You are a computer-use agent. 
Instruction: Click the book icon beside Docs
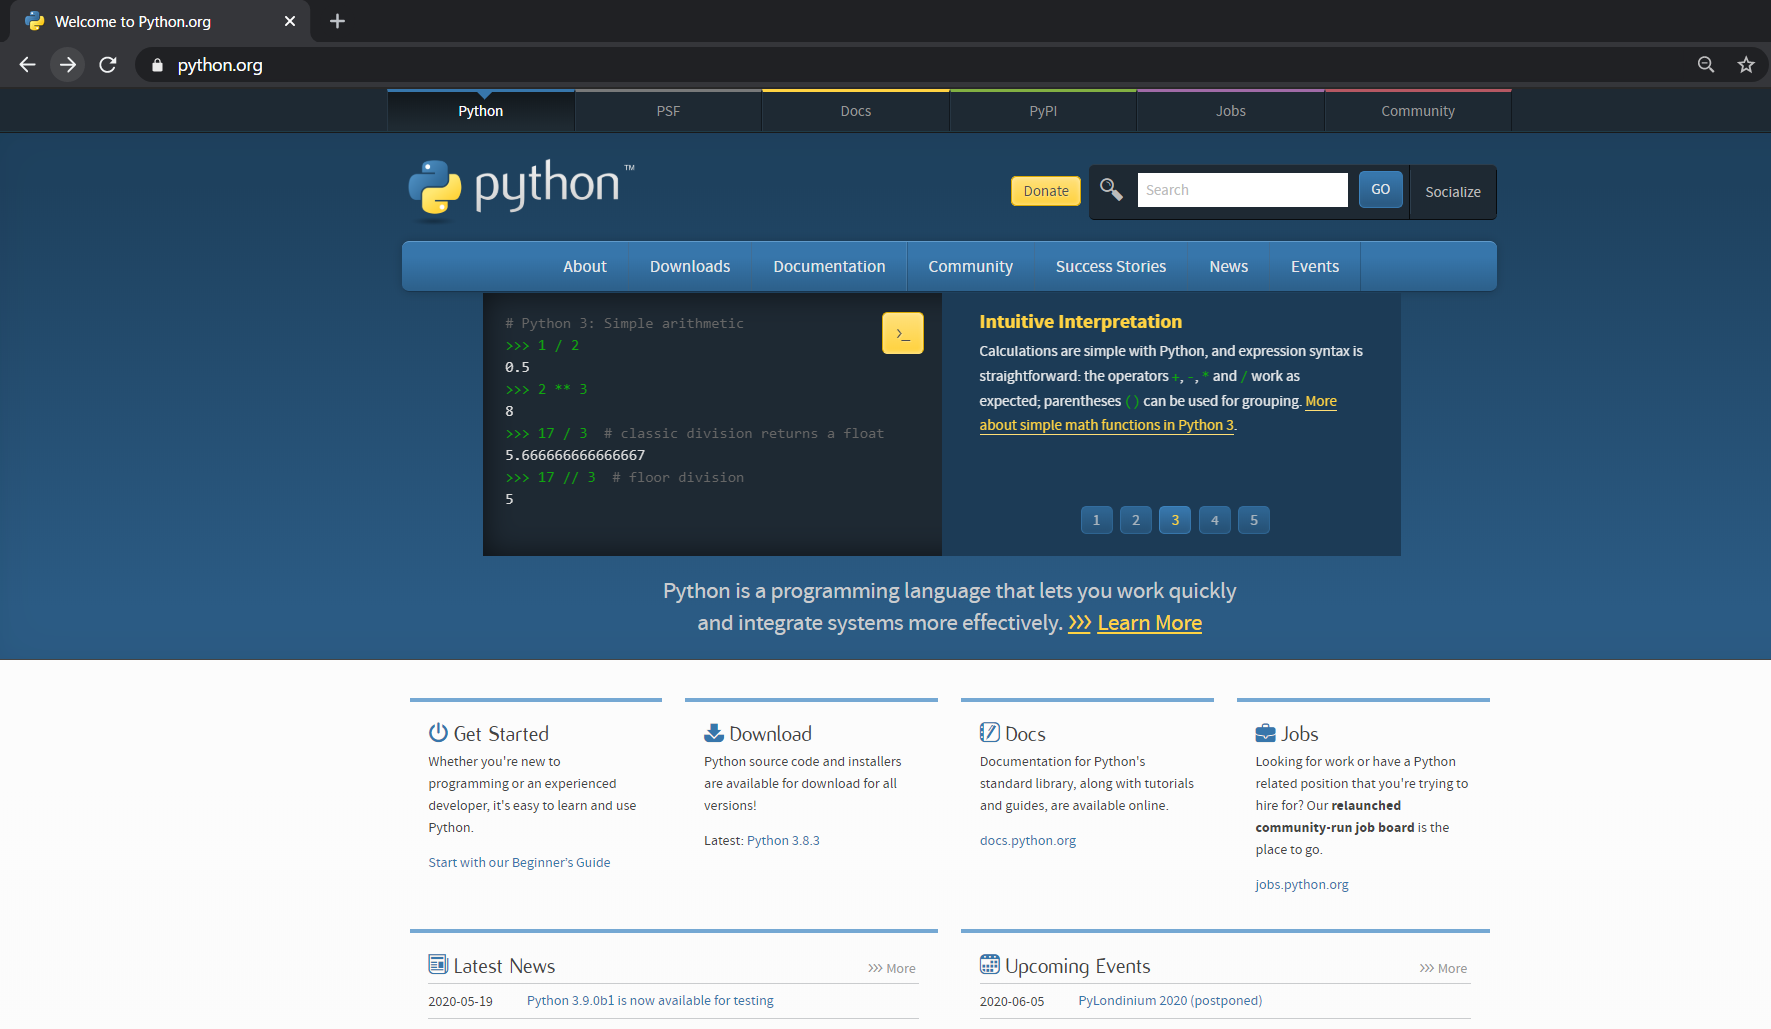point(989,731)
